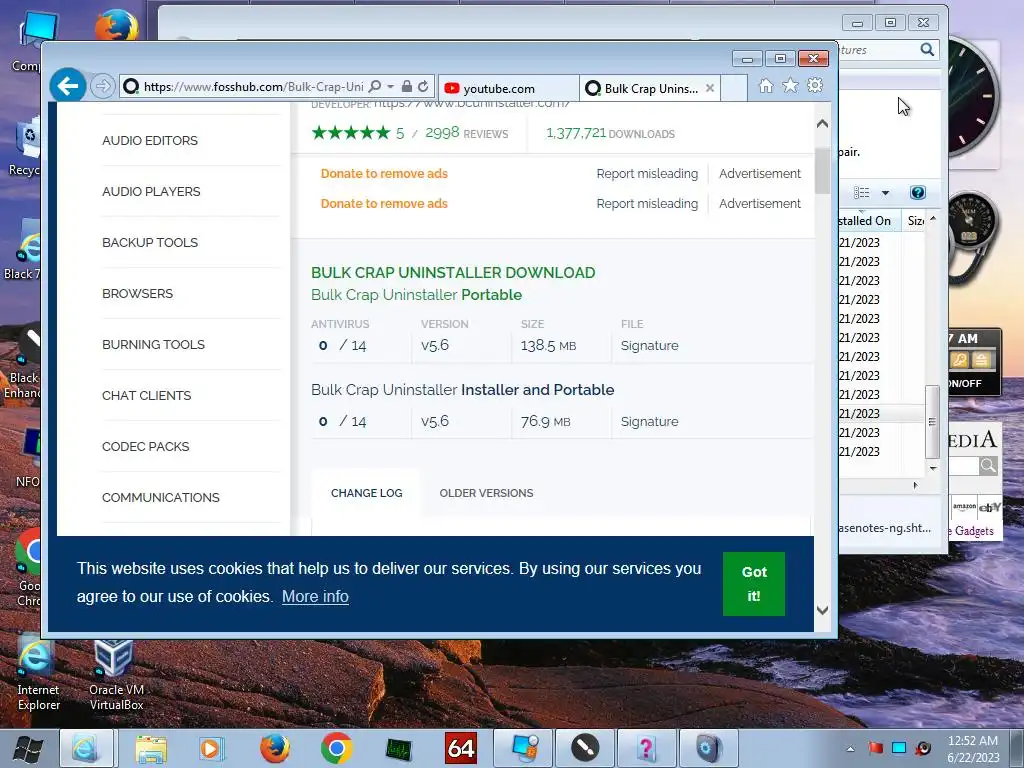The image size is (1024, 768).
Task: Click 2998 REVIEWS text
Action: (466, 133)
